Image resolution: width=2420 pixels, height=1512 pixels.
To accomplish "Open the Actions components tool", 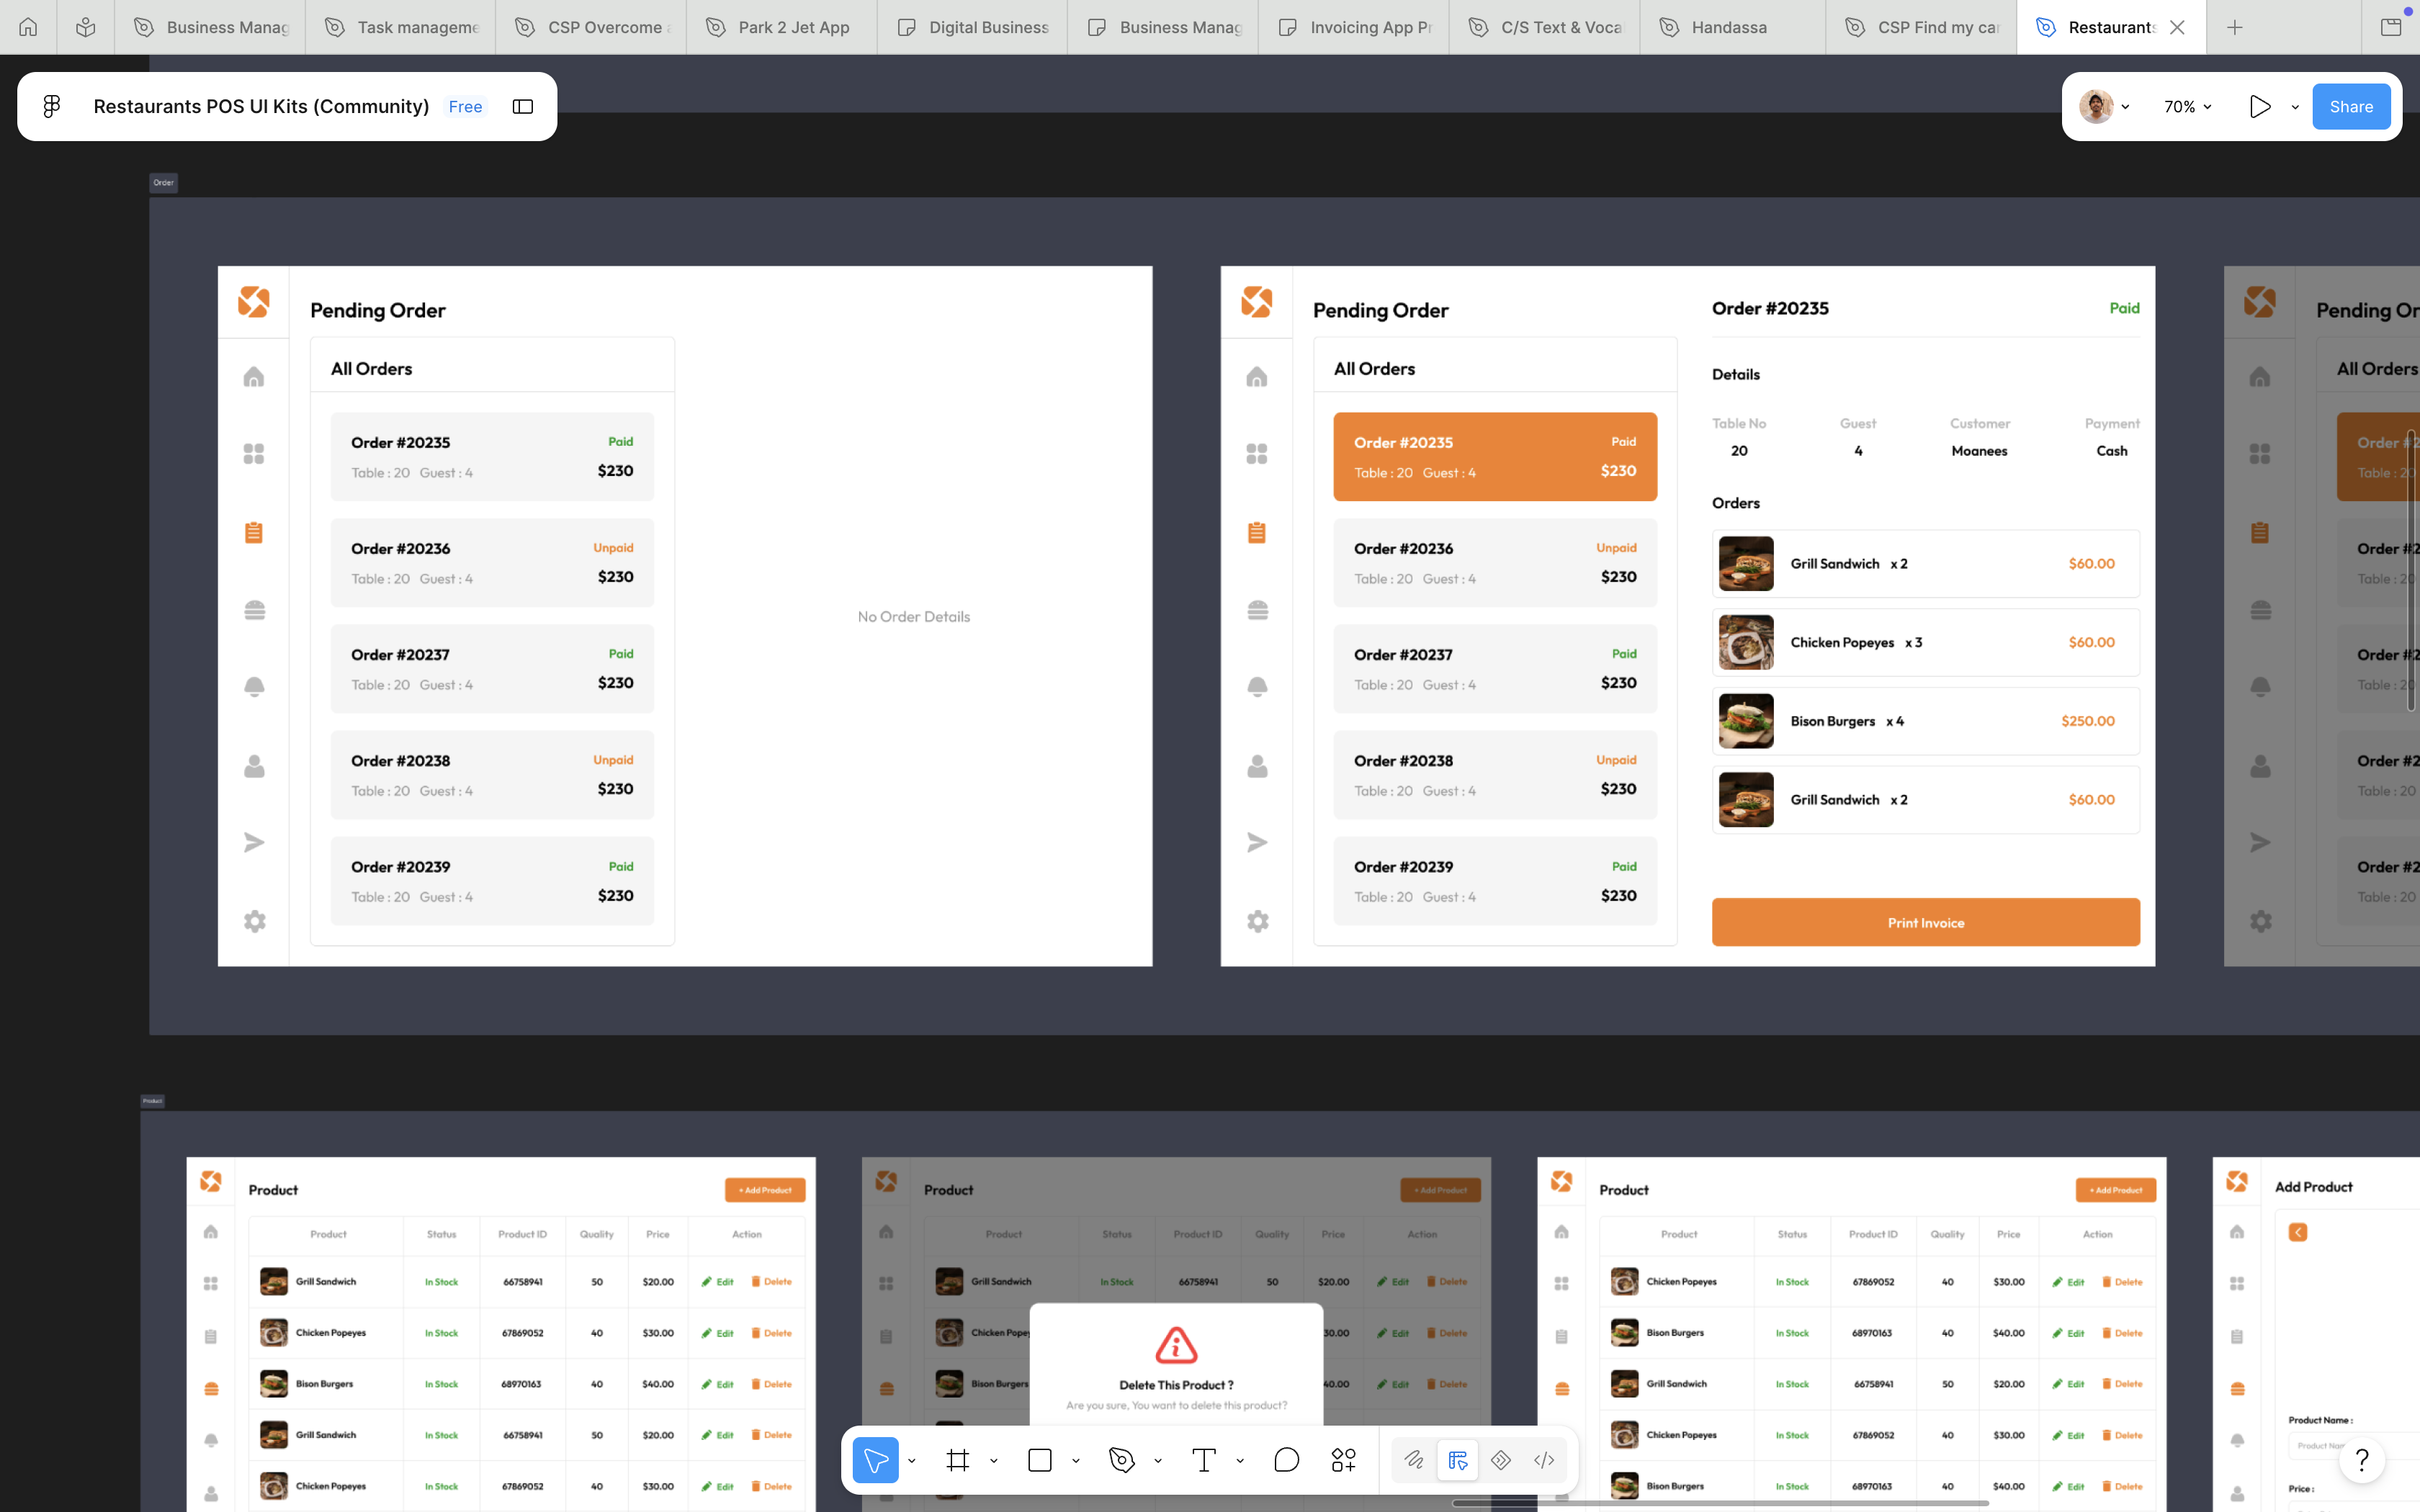I will tap(1343, 1460).
